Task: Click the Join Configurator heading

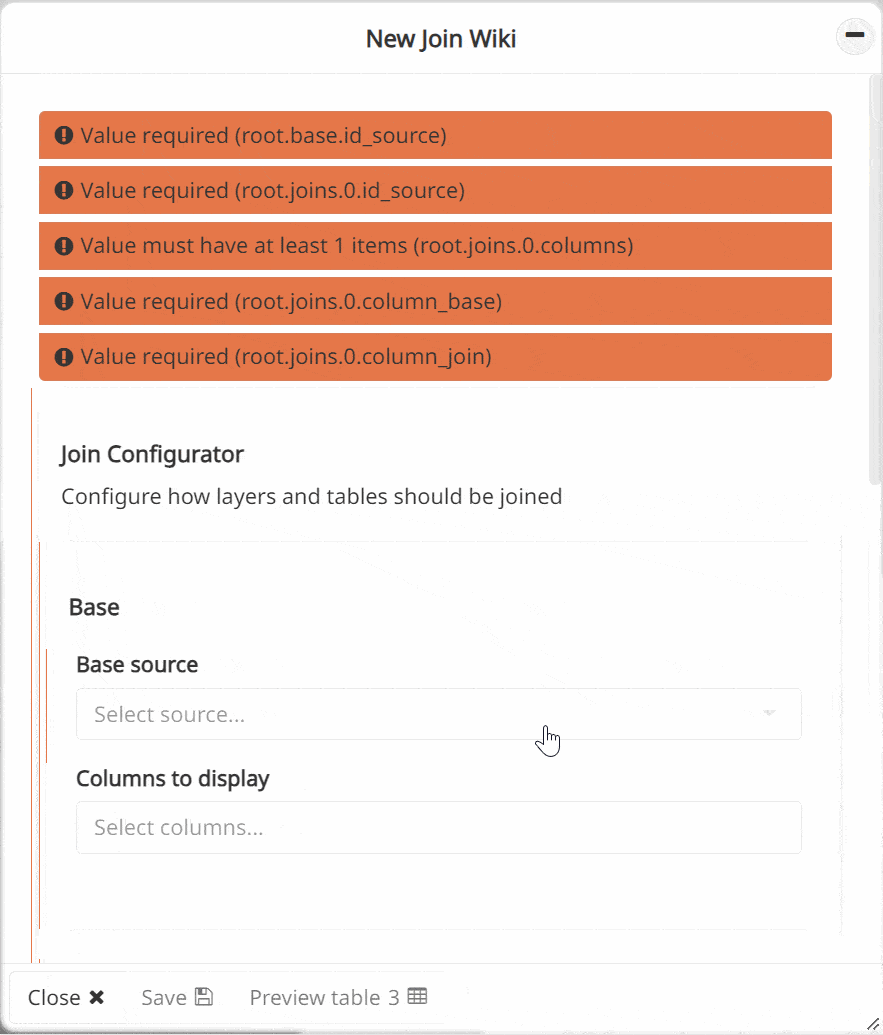Action: [152, 454]
